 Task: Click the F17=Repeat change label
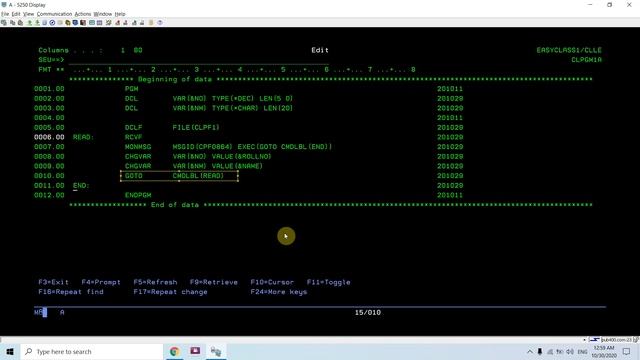pyautogui.click(x=170, y=292)
